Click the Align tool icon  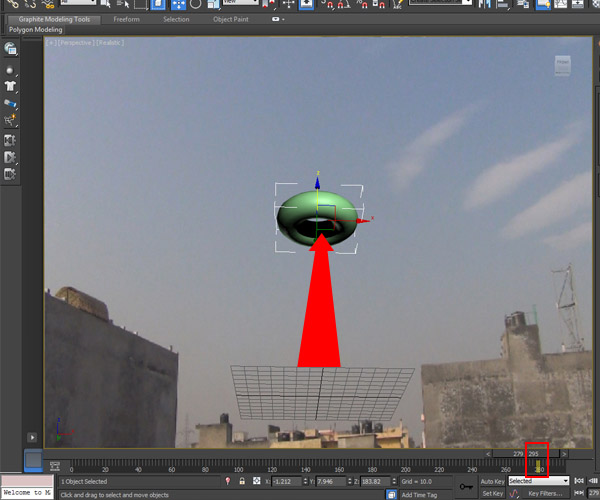[x=503, y=4]
